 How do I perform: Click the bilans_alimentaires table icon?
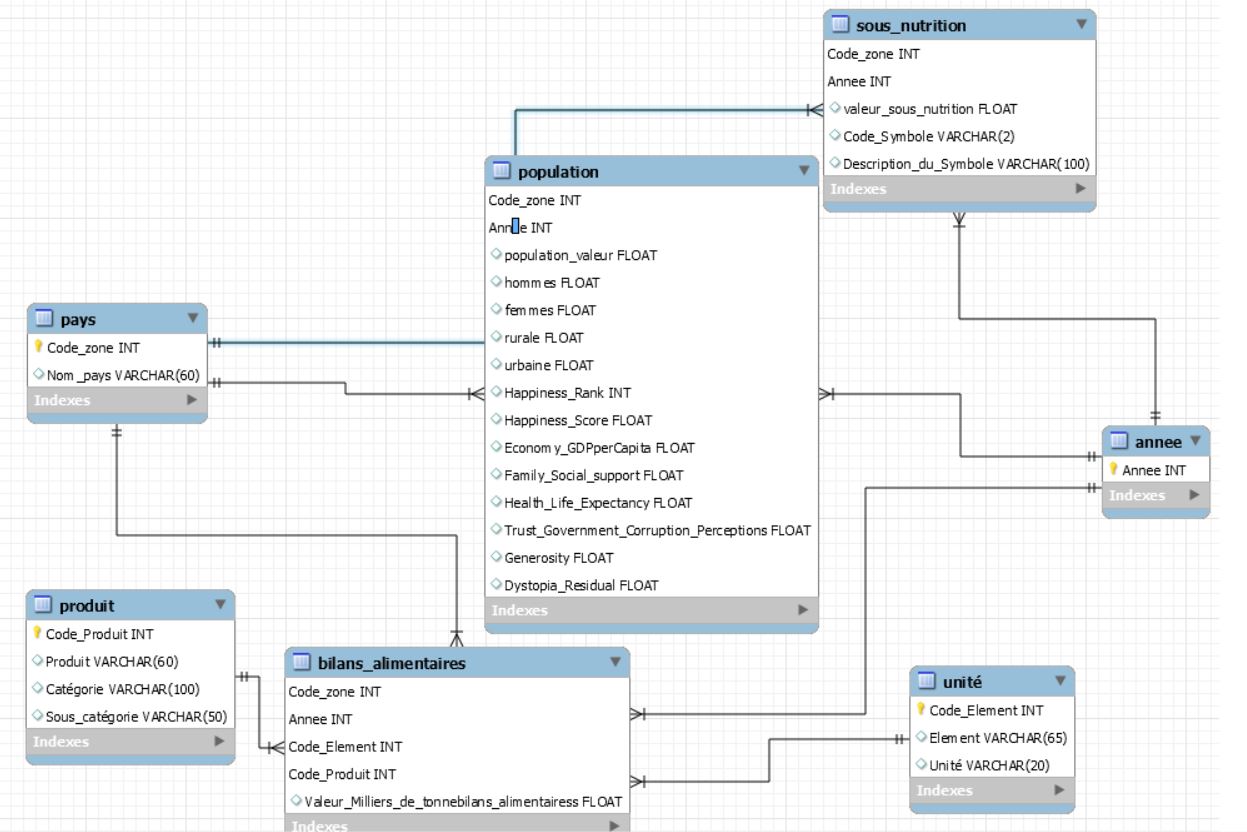pos(302,663)
